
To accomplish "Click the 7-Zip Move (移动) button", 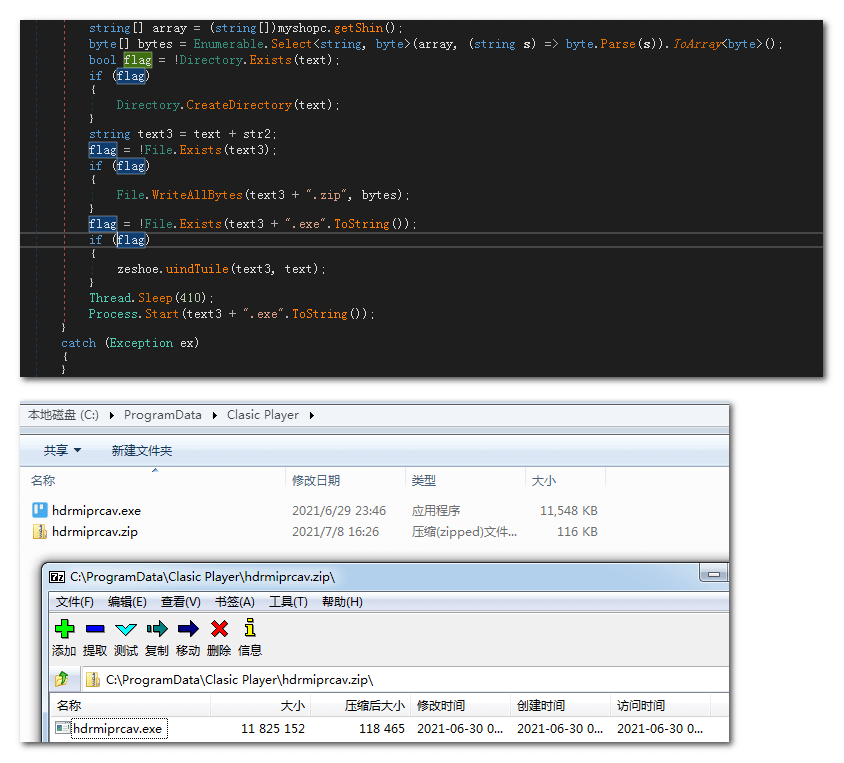I will (188, 638).
